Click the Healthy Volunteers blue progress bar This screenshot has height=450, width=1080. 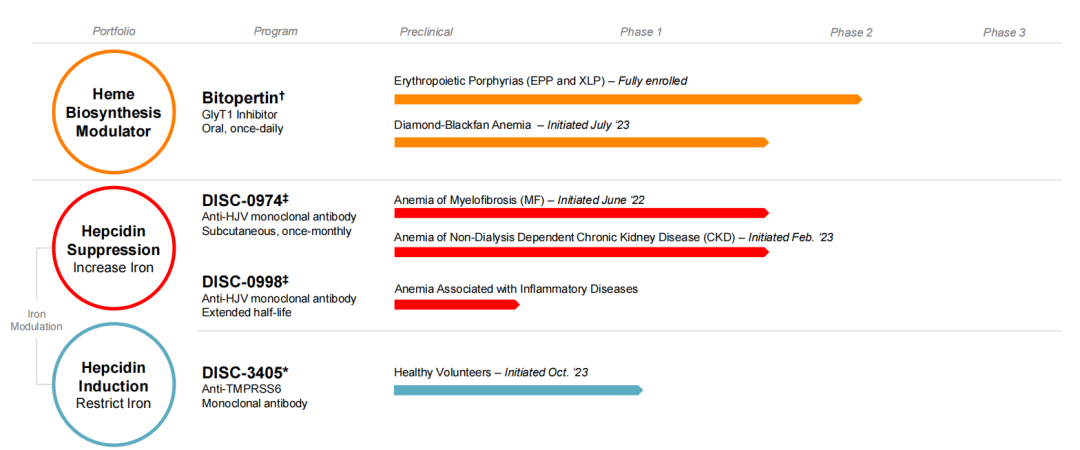pos(517,390)
